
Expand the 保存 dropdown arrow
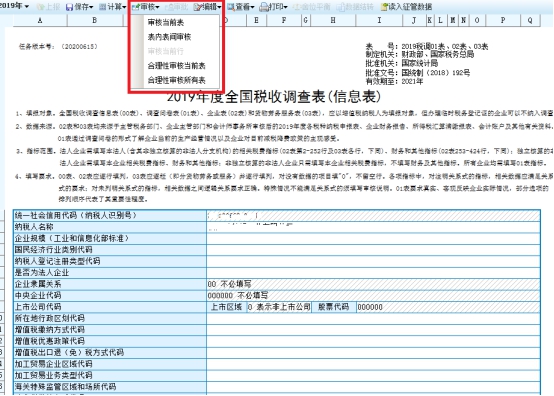(x=91, y=7)
